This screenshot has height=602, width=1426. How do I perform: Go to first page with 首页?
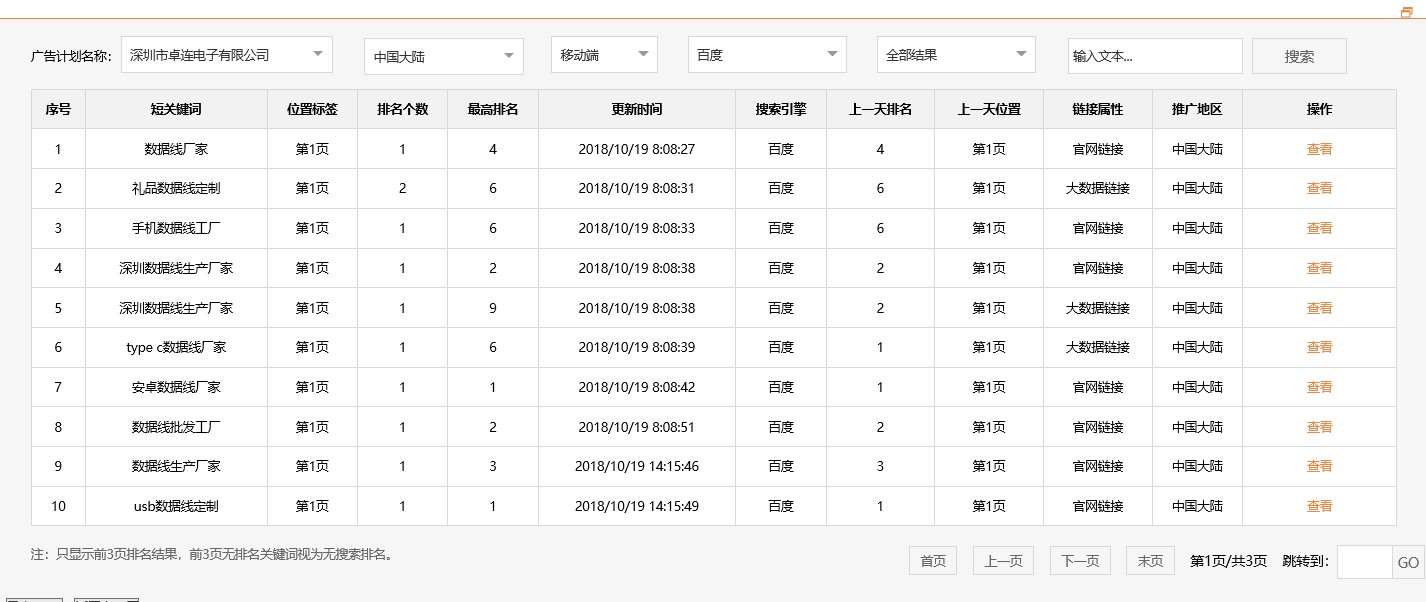coord(932,560)
